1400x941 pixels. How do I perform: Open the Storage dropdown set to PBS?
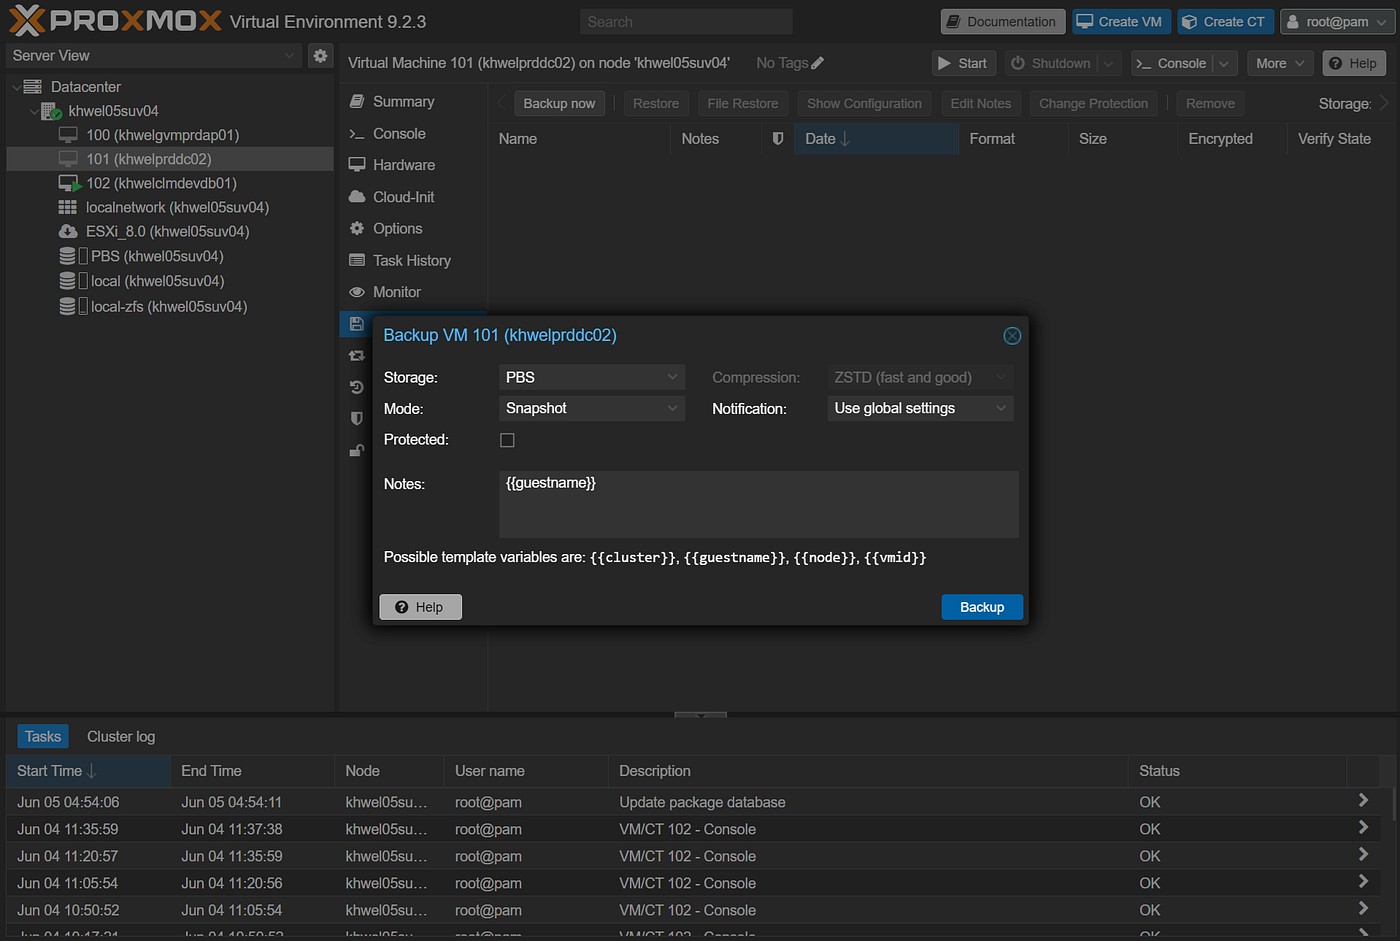tap(592, 377)
